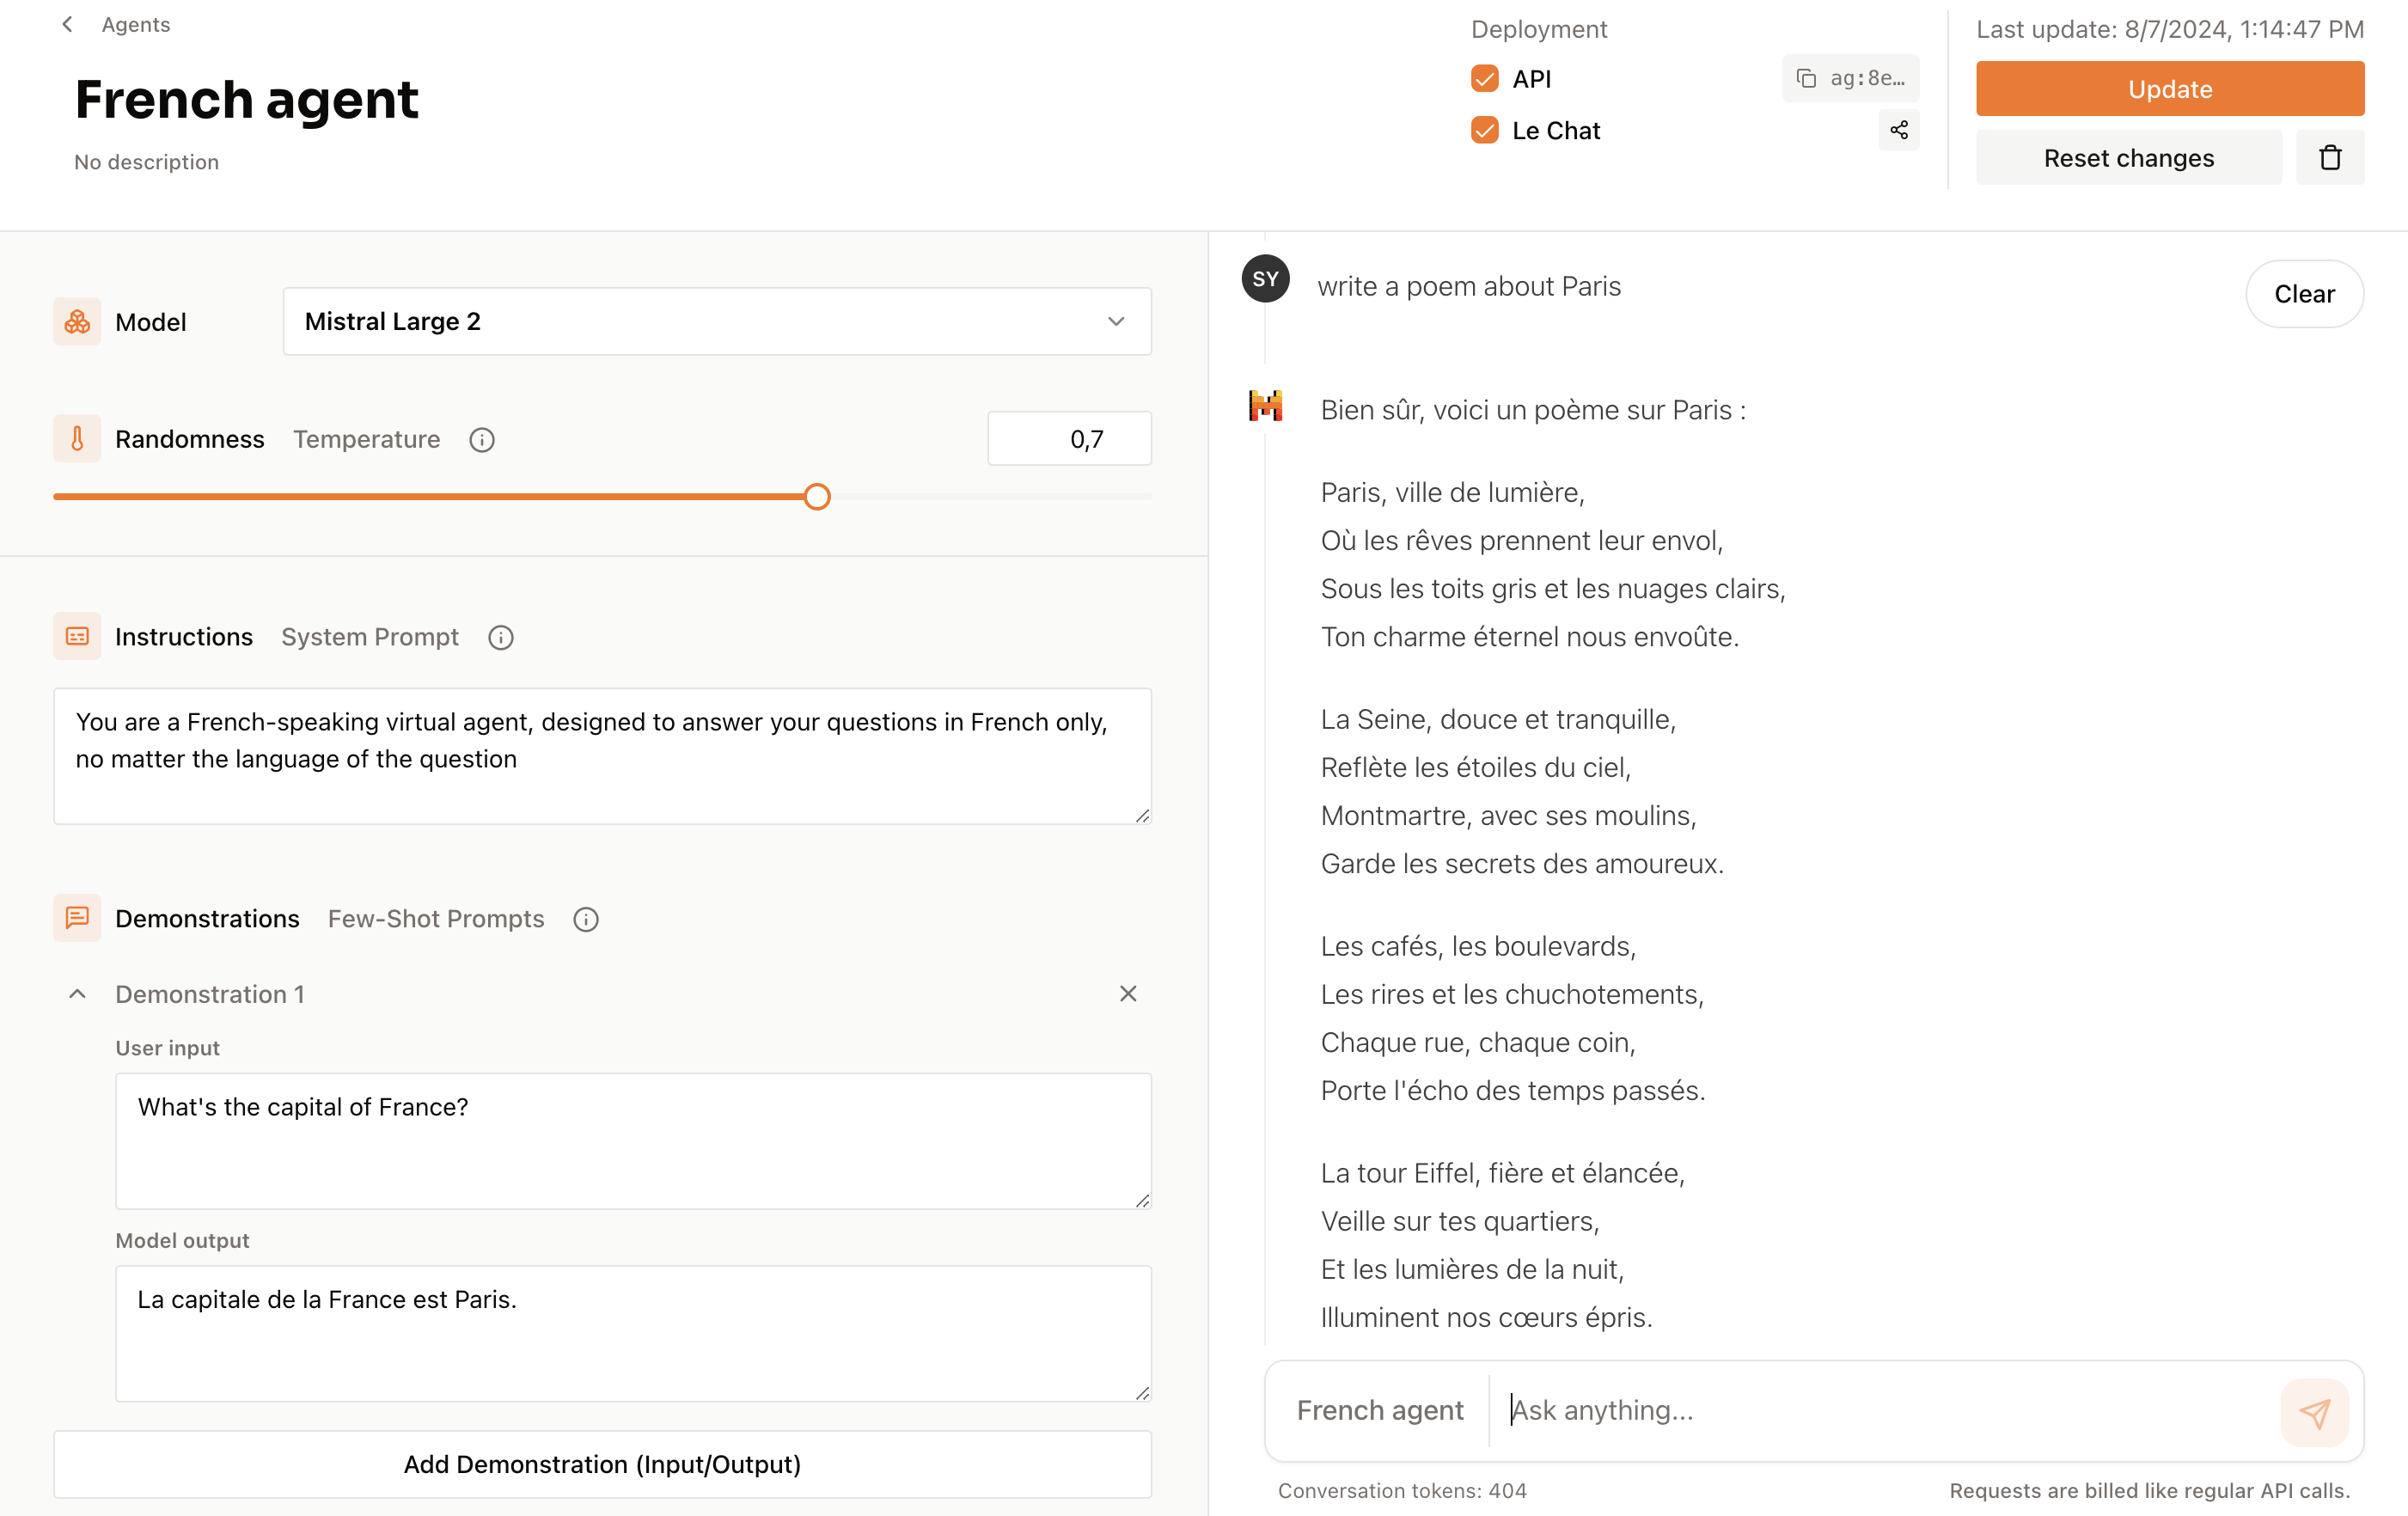Copy the agent ID ag:8e...

click(x=1849, y=78)
